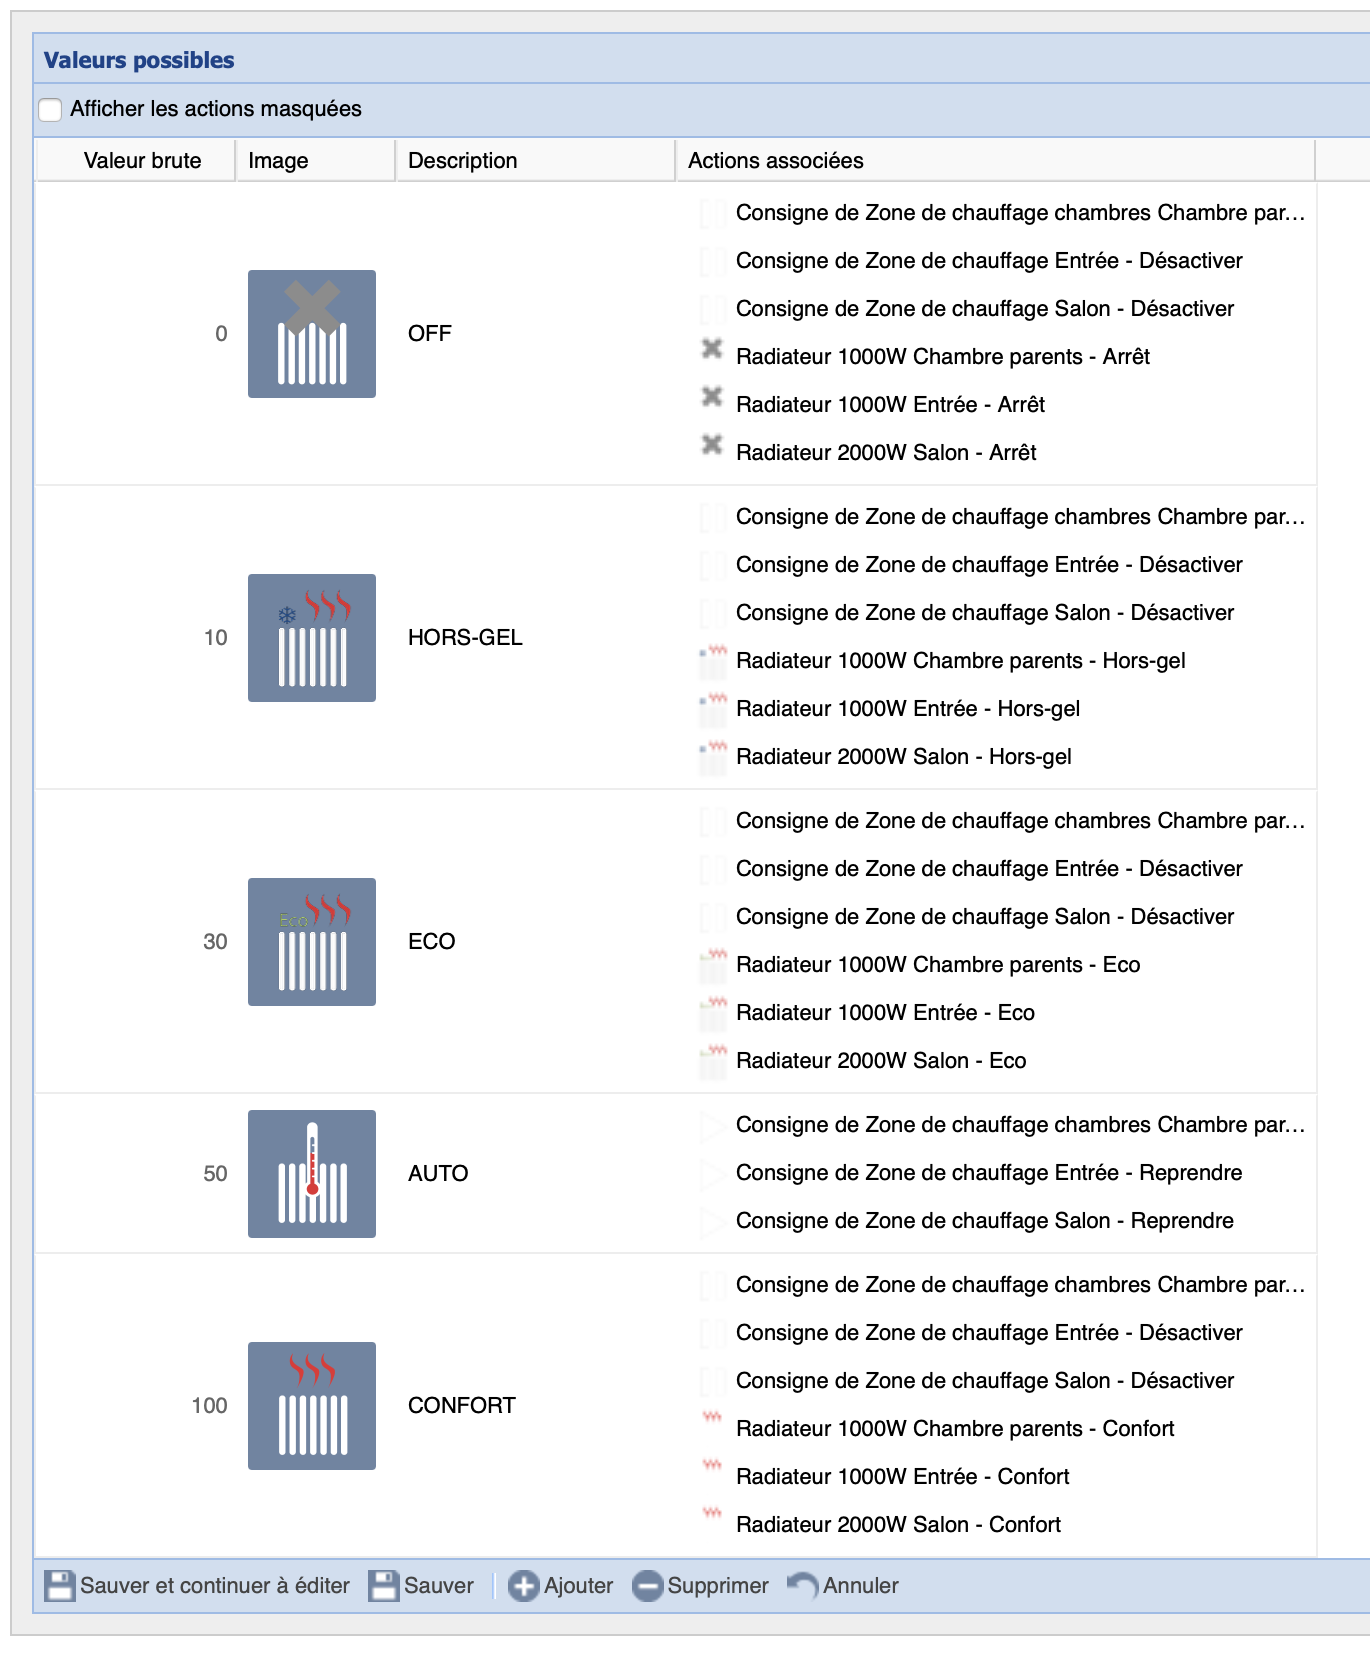Click icon for Radiateur 1000W Entrée - Eco
This screenshot has width=1370, height=1668.
(x=713, y=1013)
